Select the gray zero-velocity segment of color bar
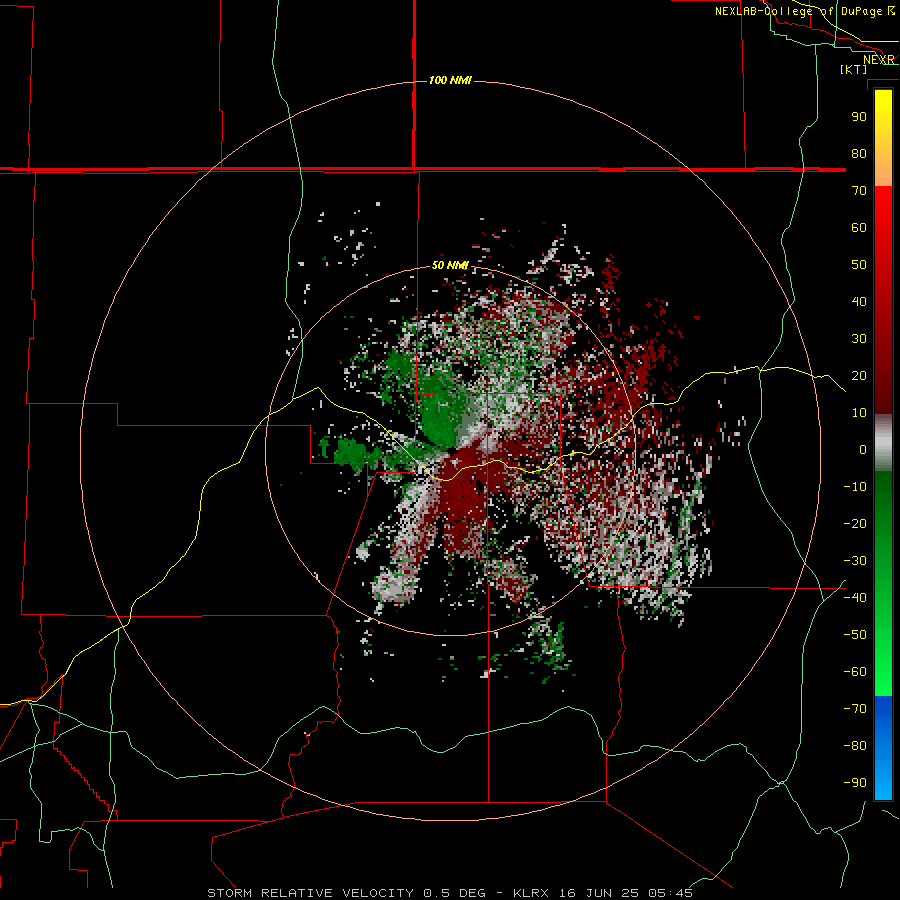The width and height of the screenshot is (900, 900). (883, 443)
